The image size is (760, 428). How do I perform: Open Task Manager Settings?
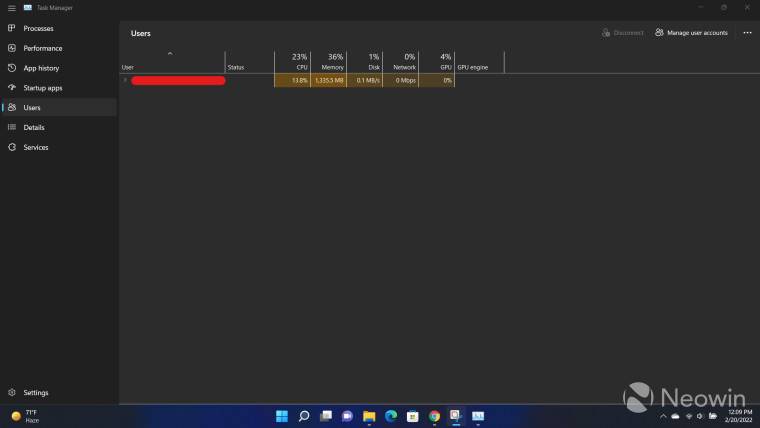click(x=35, y=393)
